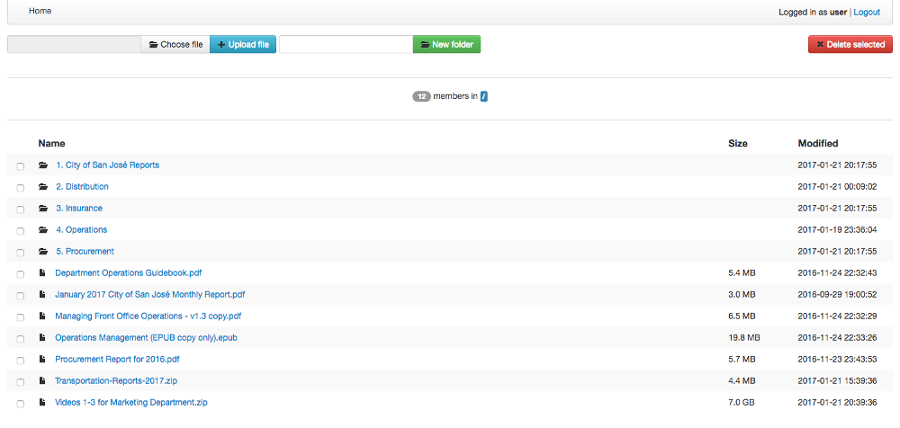
Task: Click file icon beside Videos 1-3 for Marketing Department.zip
Action: [x=42, y=403]
